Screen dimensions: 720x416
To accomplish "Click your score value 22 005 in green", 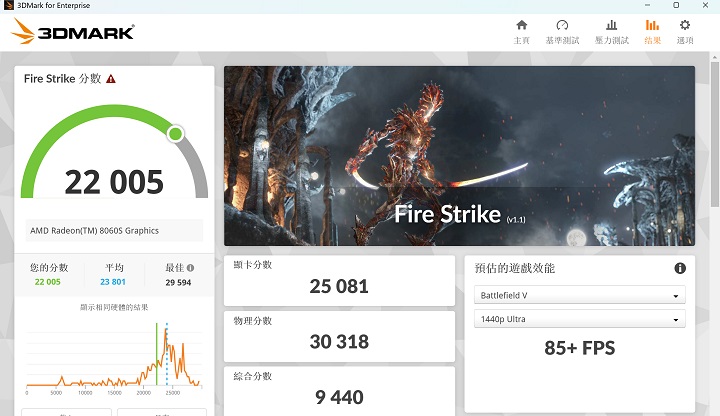I will point(48,282).
